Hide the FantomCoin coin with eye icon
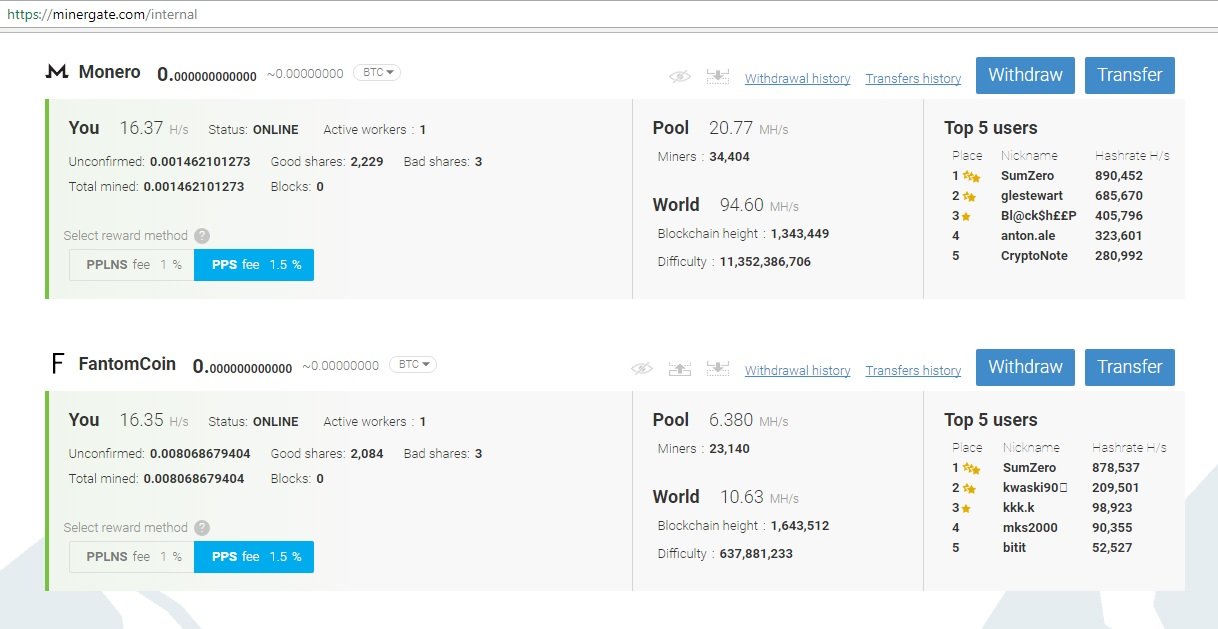This screenshot has width=1218, height=629. click(x=642, y=369)
